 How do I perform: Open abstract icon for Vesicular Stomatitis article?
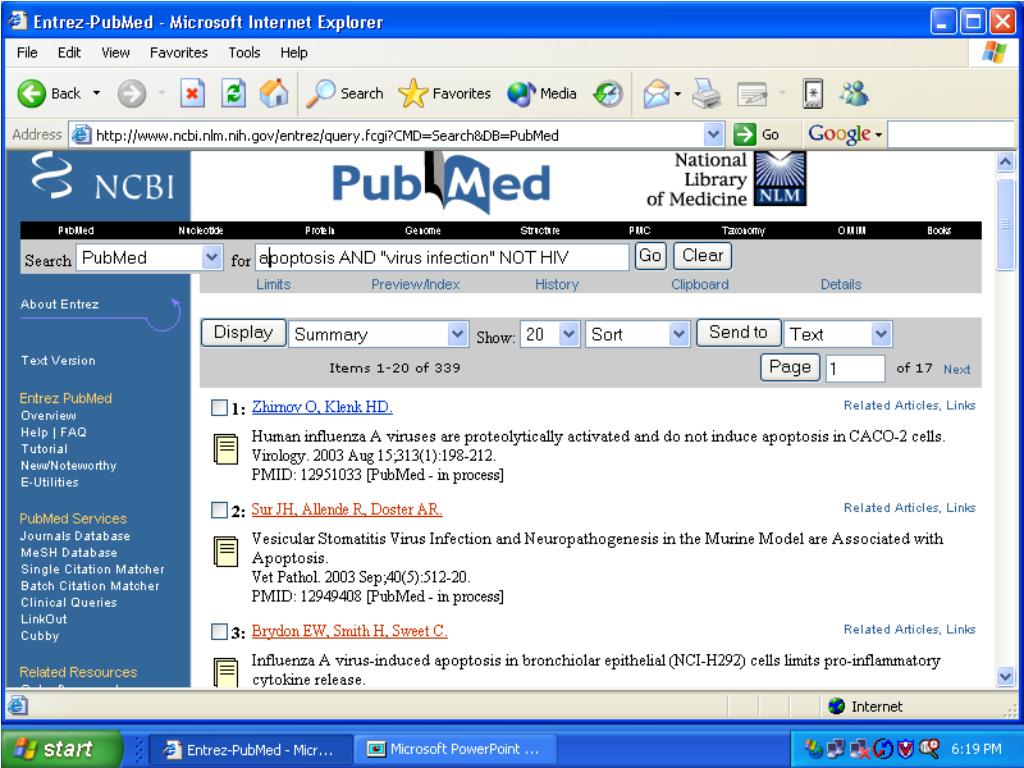pos(226,552)
